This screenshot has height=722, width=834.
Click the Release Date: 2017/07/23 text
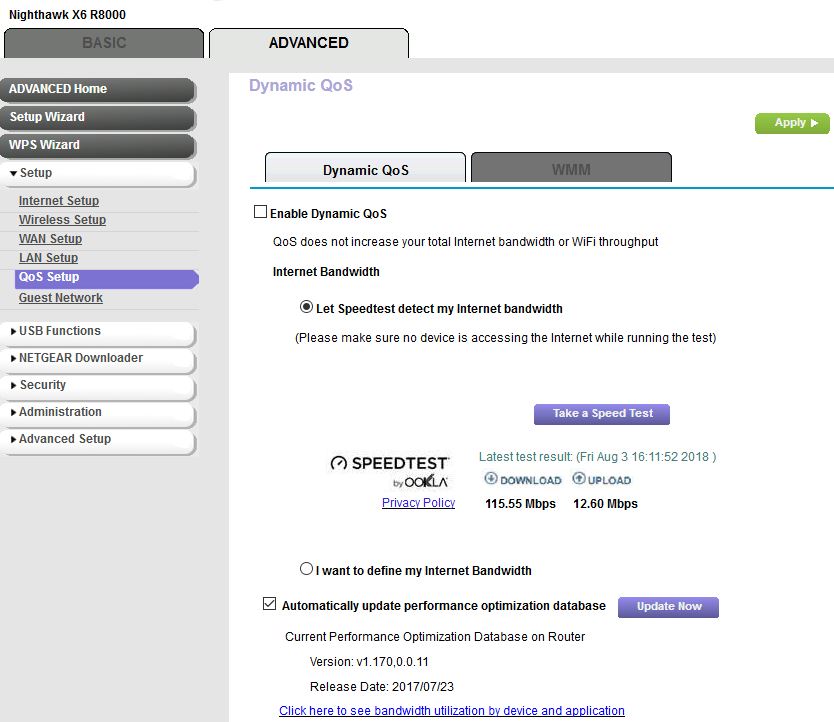pyautogui.click(x=381, y=687)
